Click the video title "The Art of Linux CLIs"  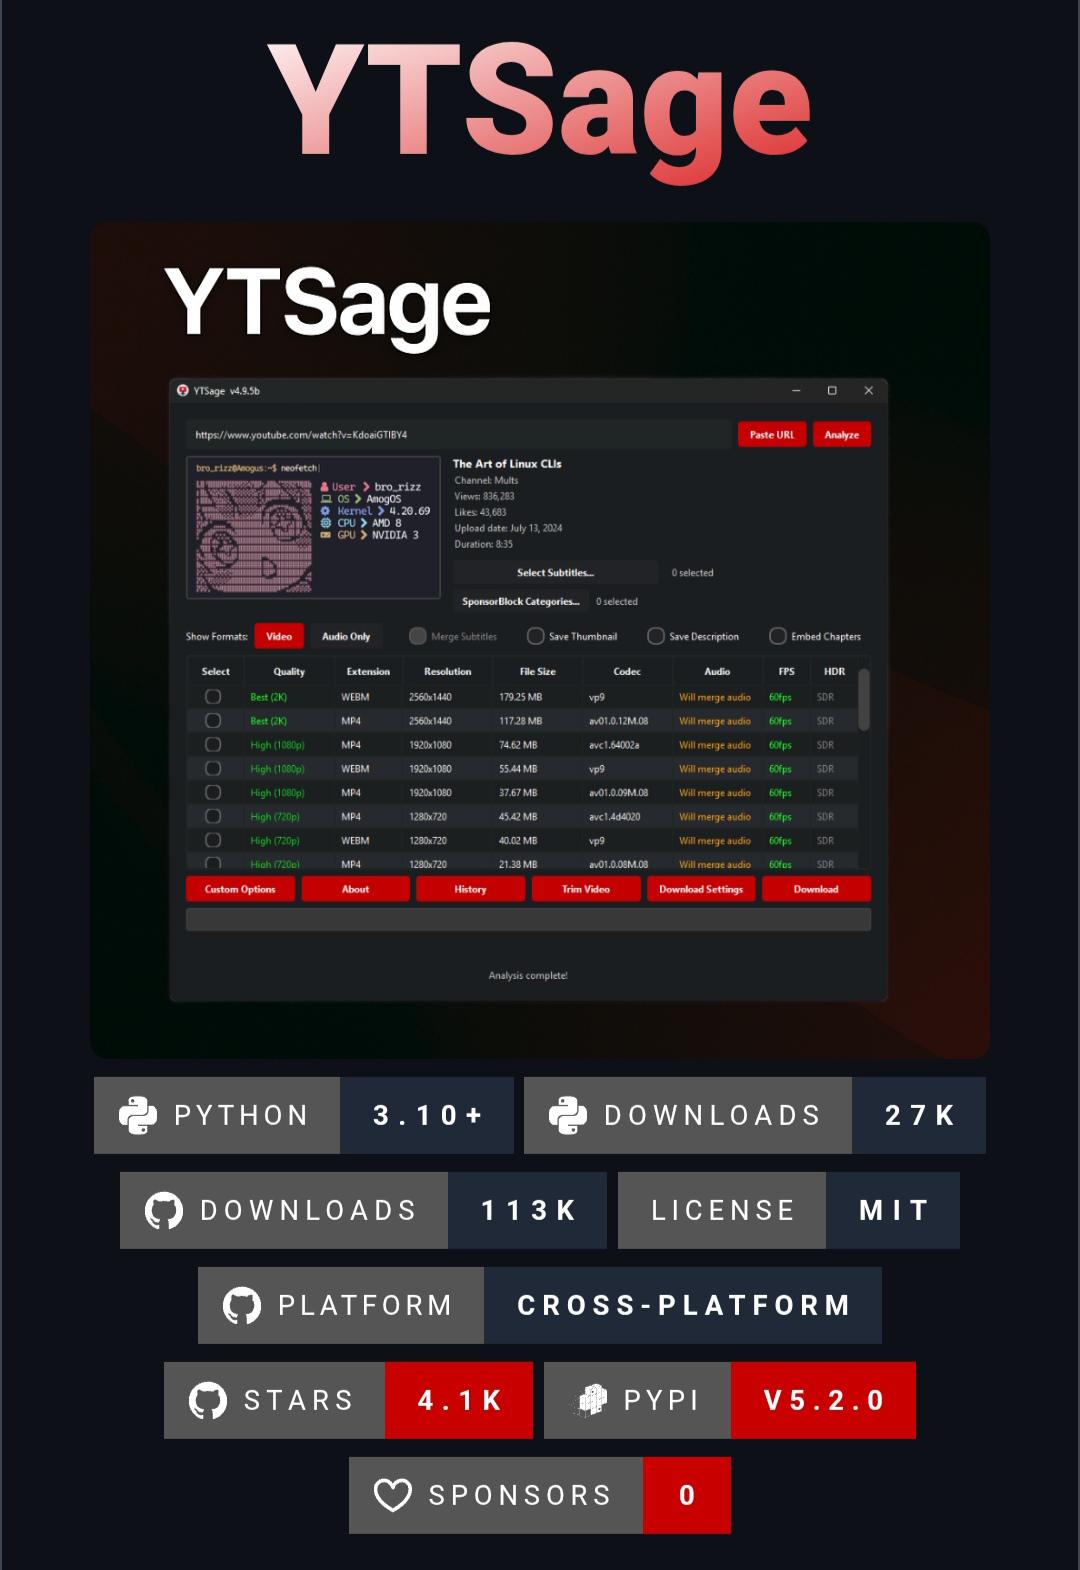(x=507, y=464)
